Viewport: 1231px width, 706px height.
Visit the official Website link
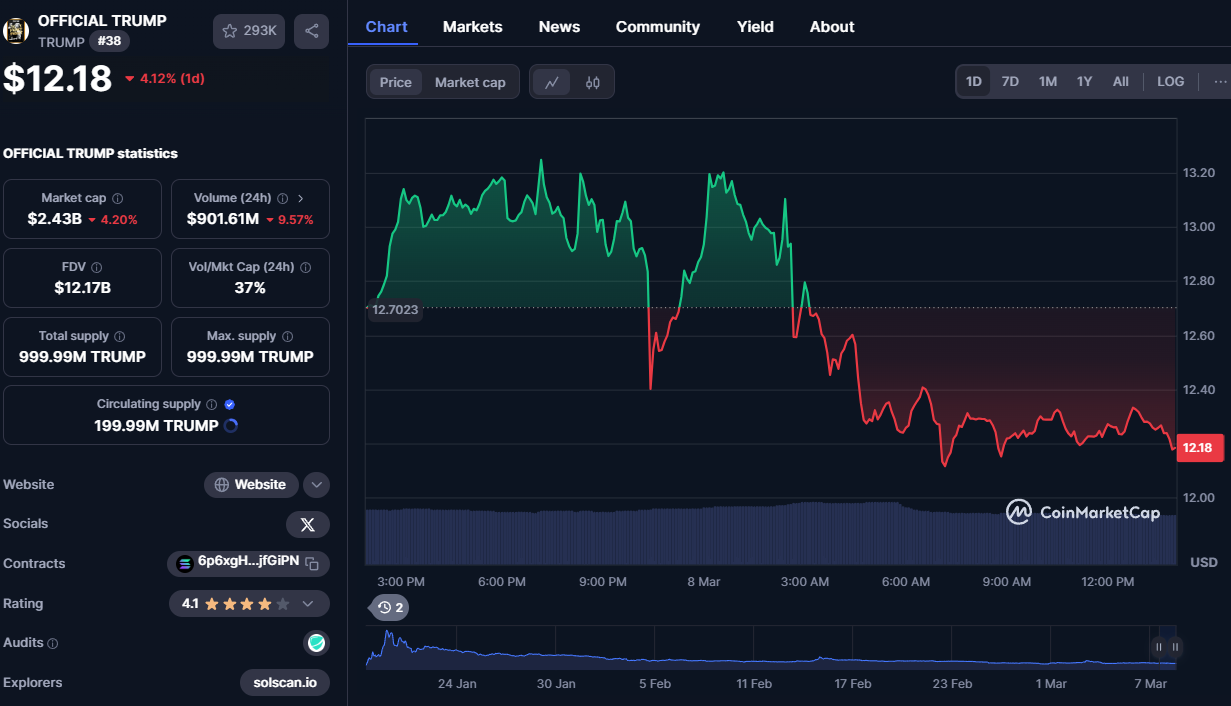(251, 485)
